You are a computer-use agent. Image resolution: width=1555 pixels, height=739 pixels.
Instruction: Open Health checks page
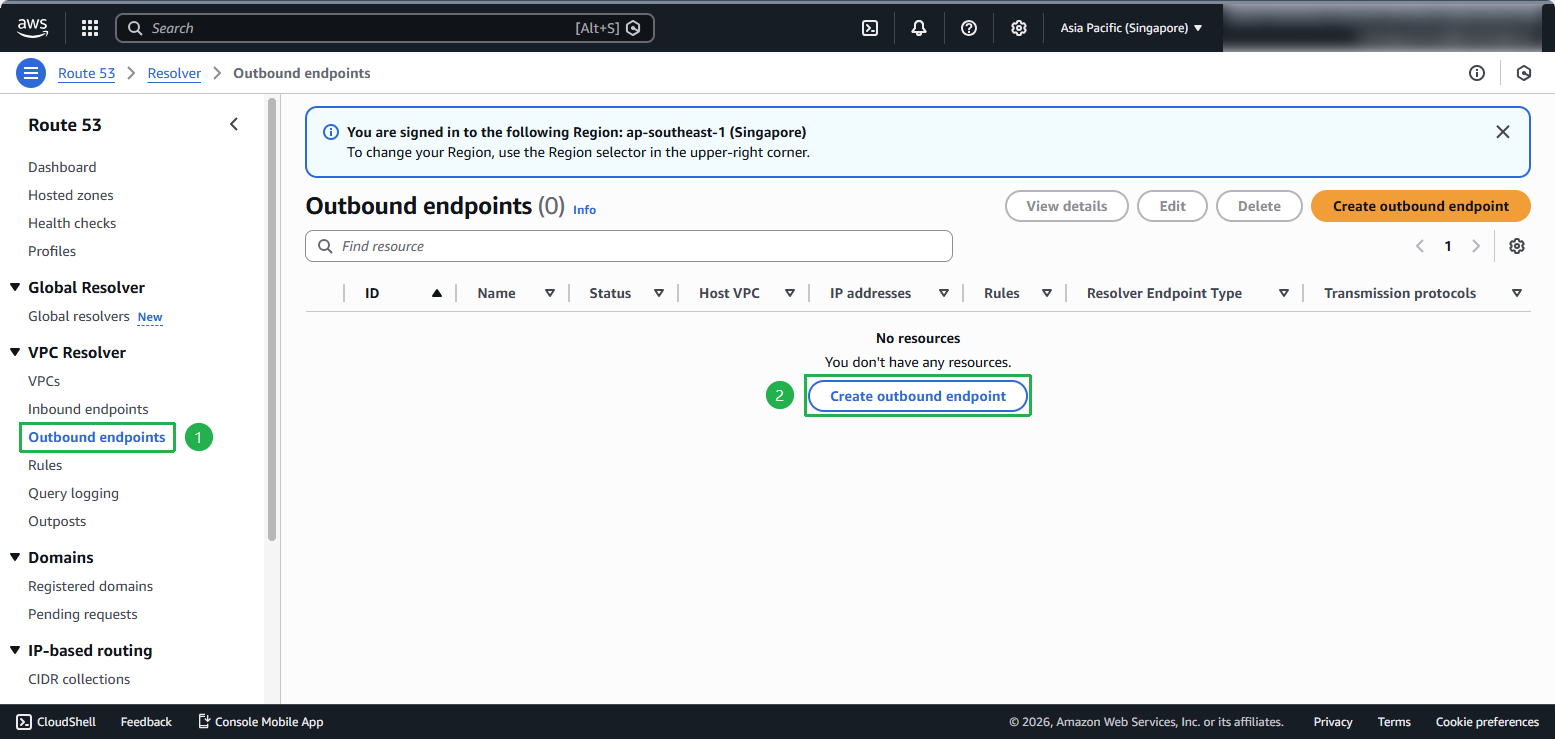(x=72, y=223)
